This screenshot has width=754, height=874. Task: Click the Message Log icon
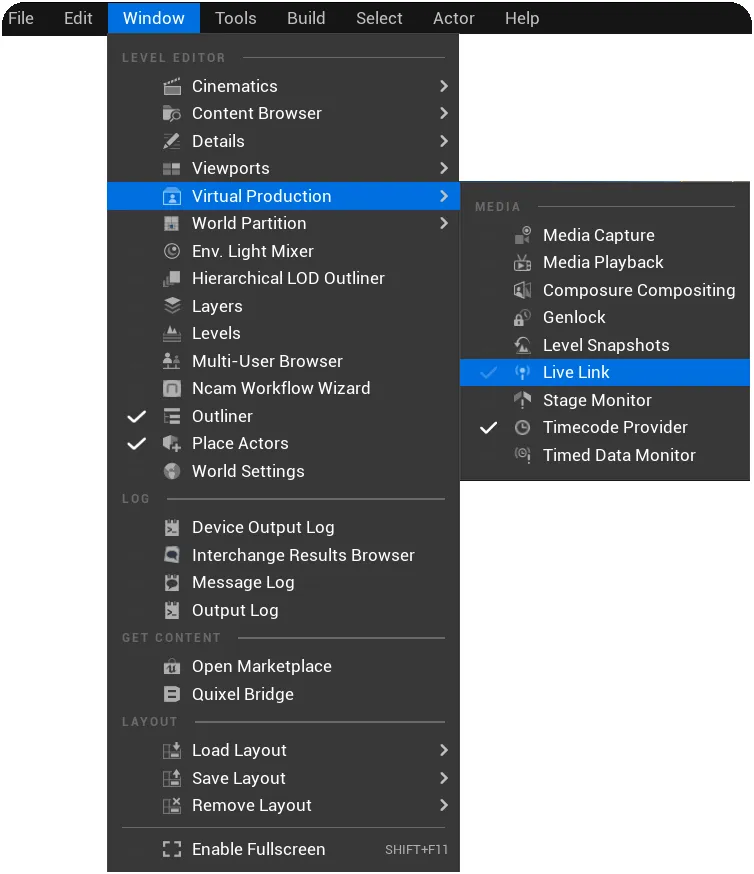coord(172,582)
